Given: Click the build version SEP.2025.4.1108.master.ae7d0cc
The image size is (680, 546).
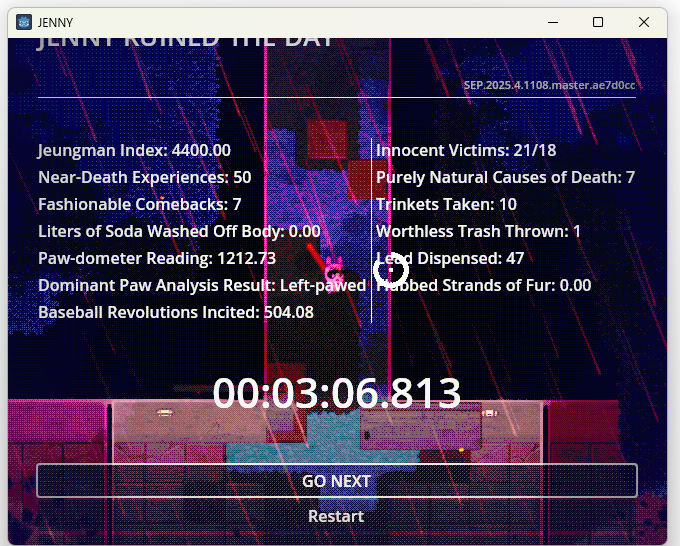Looking at the screenshot, I should 549,85.
